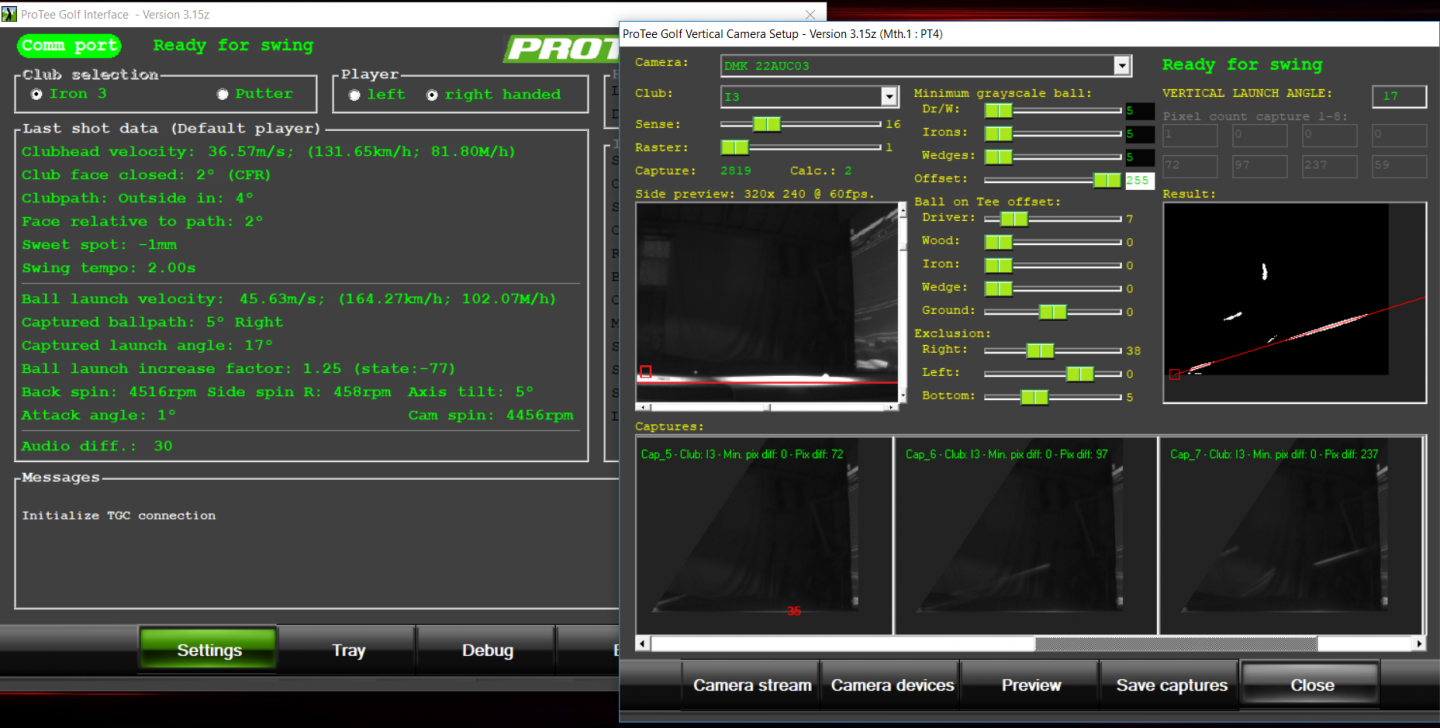The height and width of the screenshot is (728, 1440).
Task: Click the Sense slider handle
Action: coord(767,124)
